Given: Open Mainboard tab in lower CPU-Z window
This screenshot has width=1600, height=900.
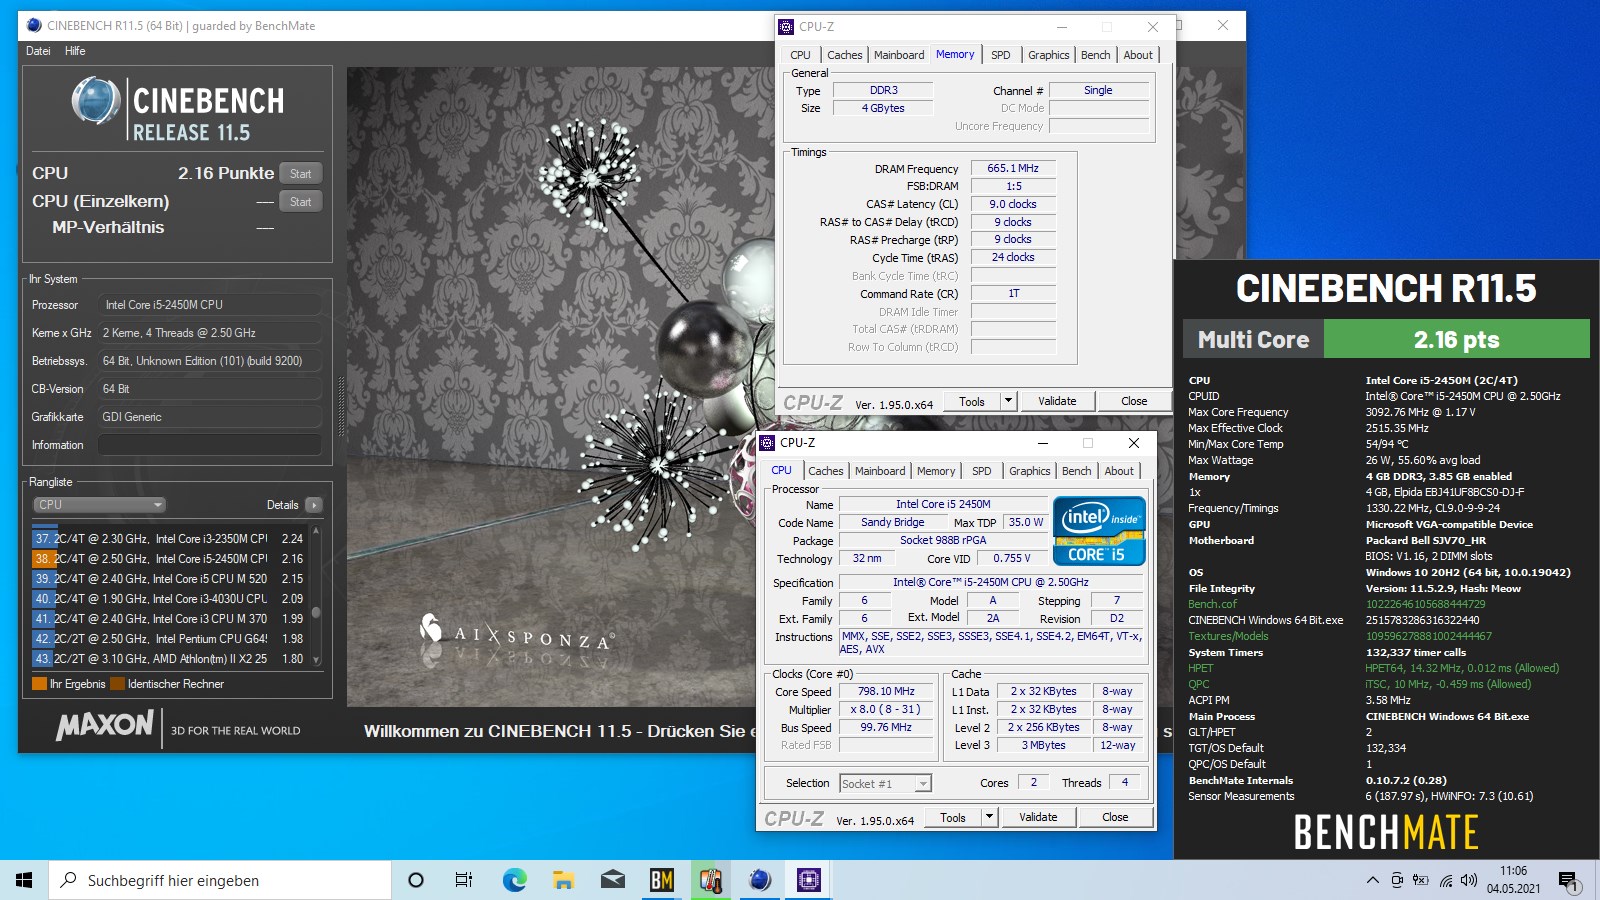Looking at the screenshot, I should (880, 471).
